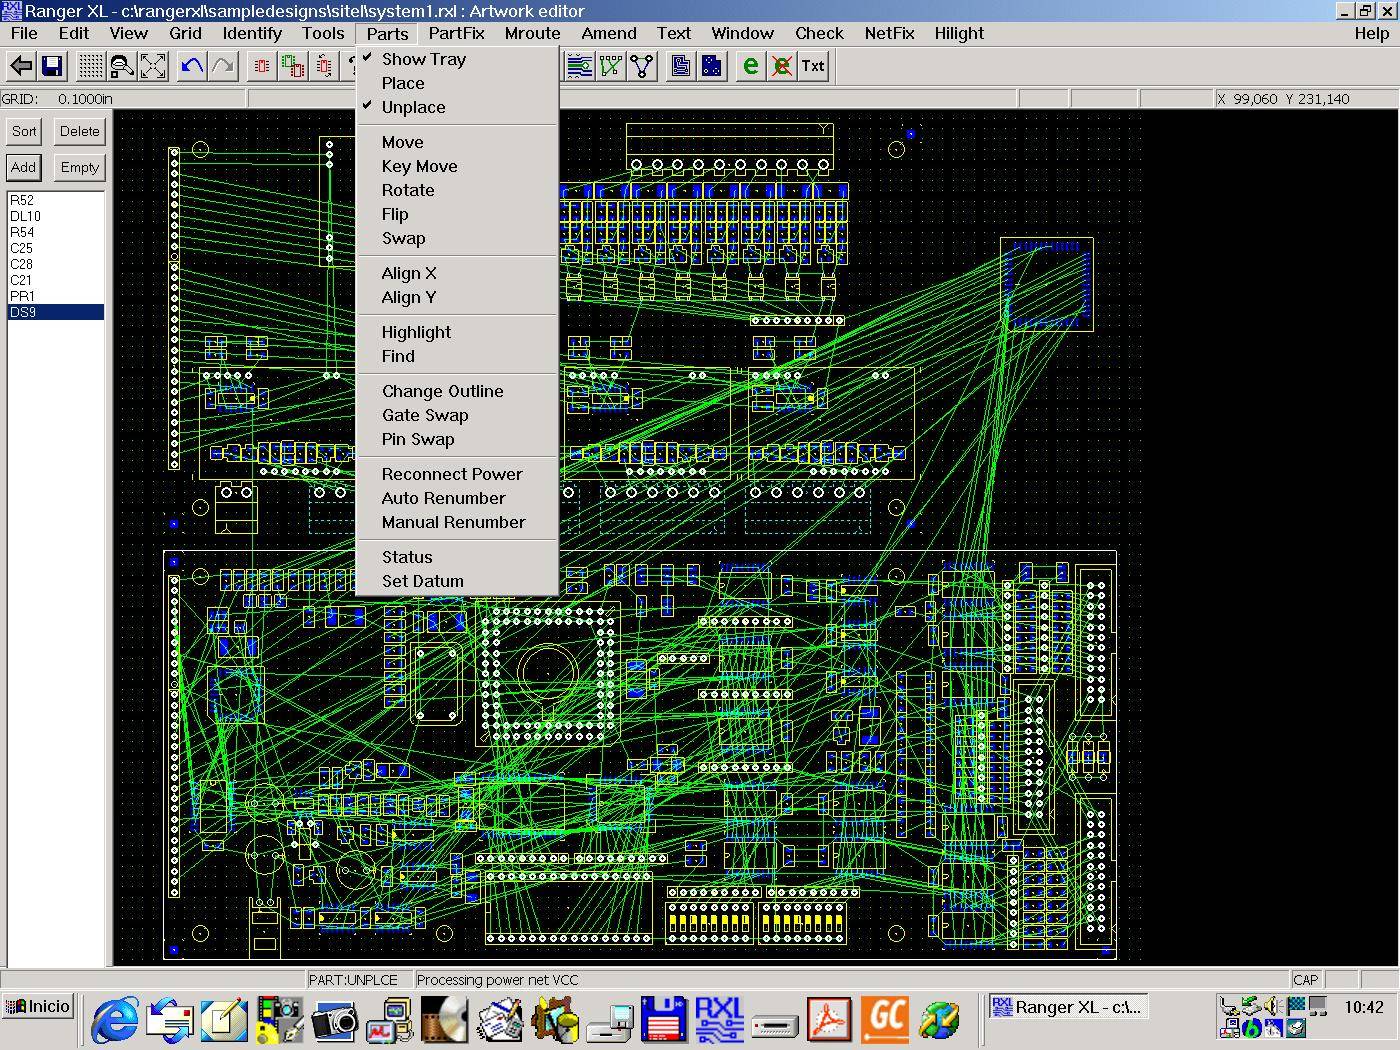Open the Hilight menu
This screenshot has width=1400, height=1050.
click(959, 33)
